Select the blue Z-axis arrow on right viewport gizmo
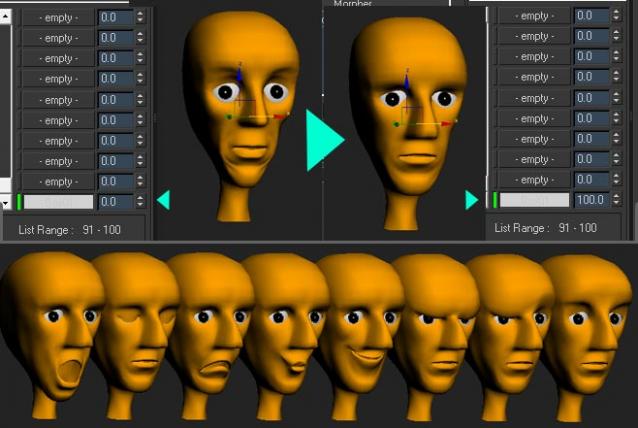 [407, 81]
